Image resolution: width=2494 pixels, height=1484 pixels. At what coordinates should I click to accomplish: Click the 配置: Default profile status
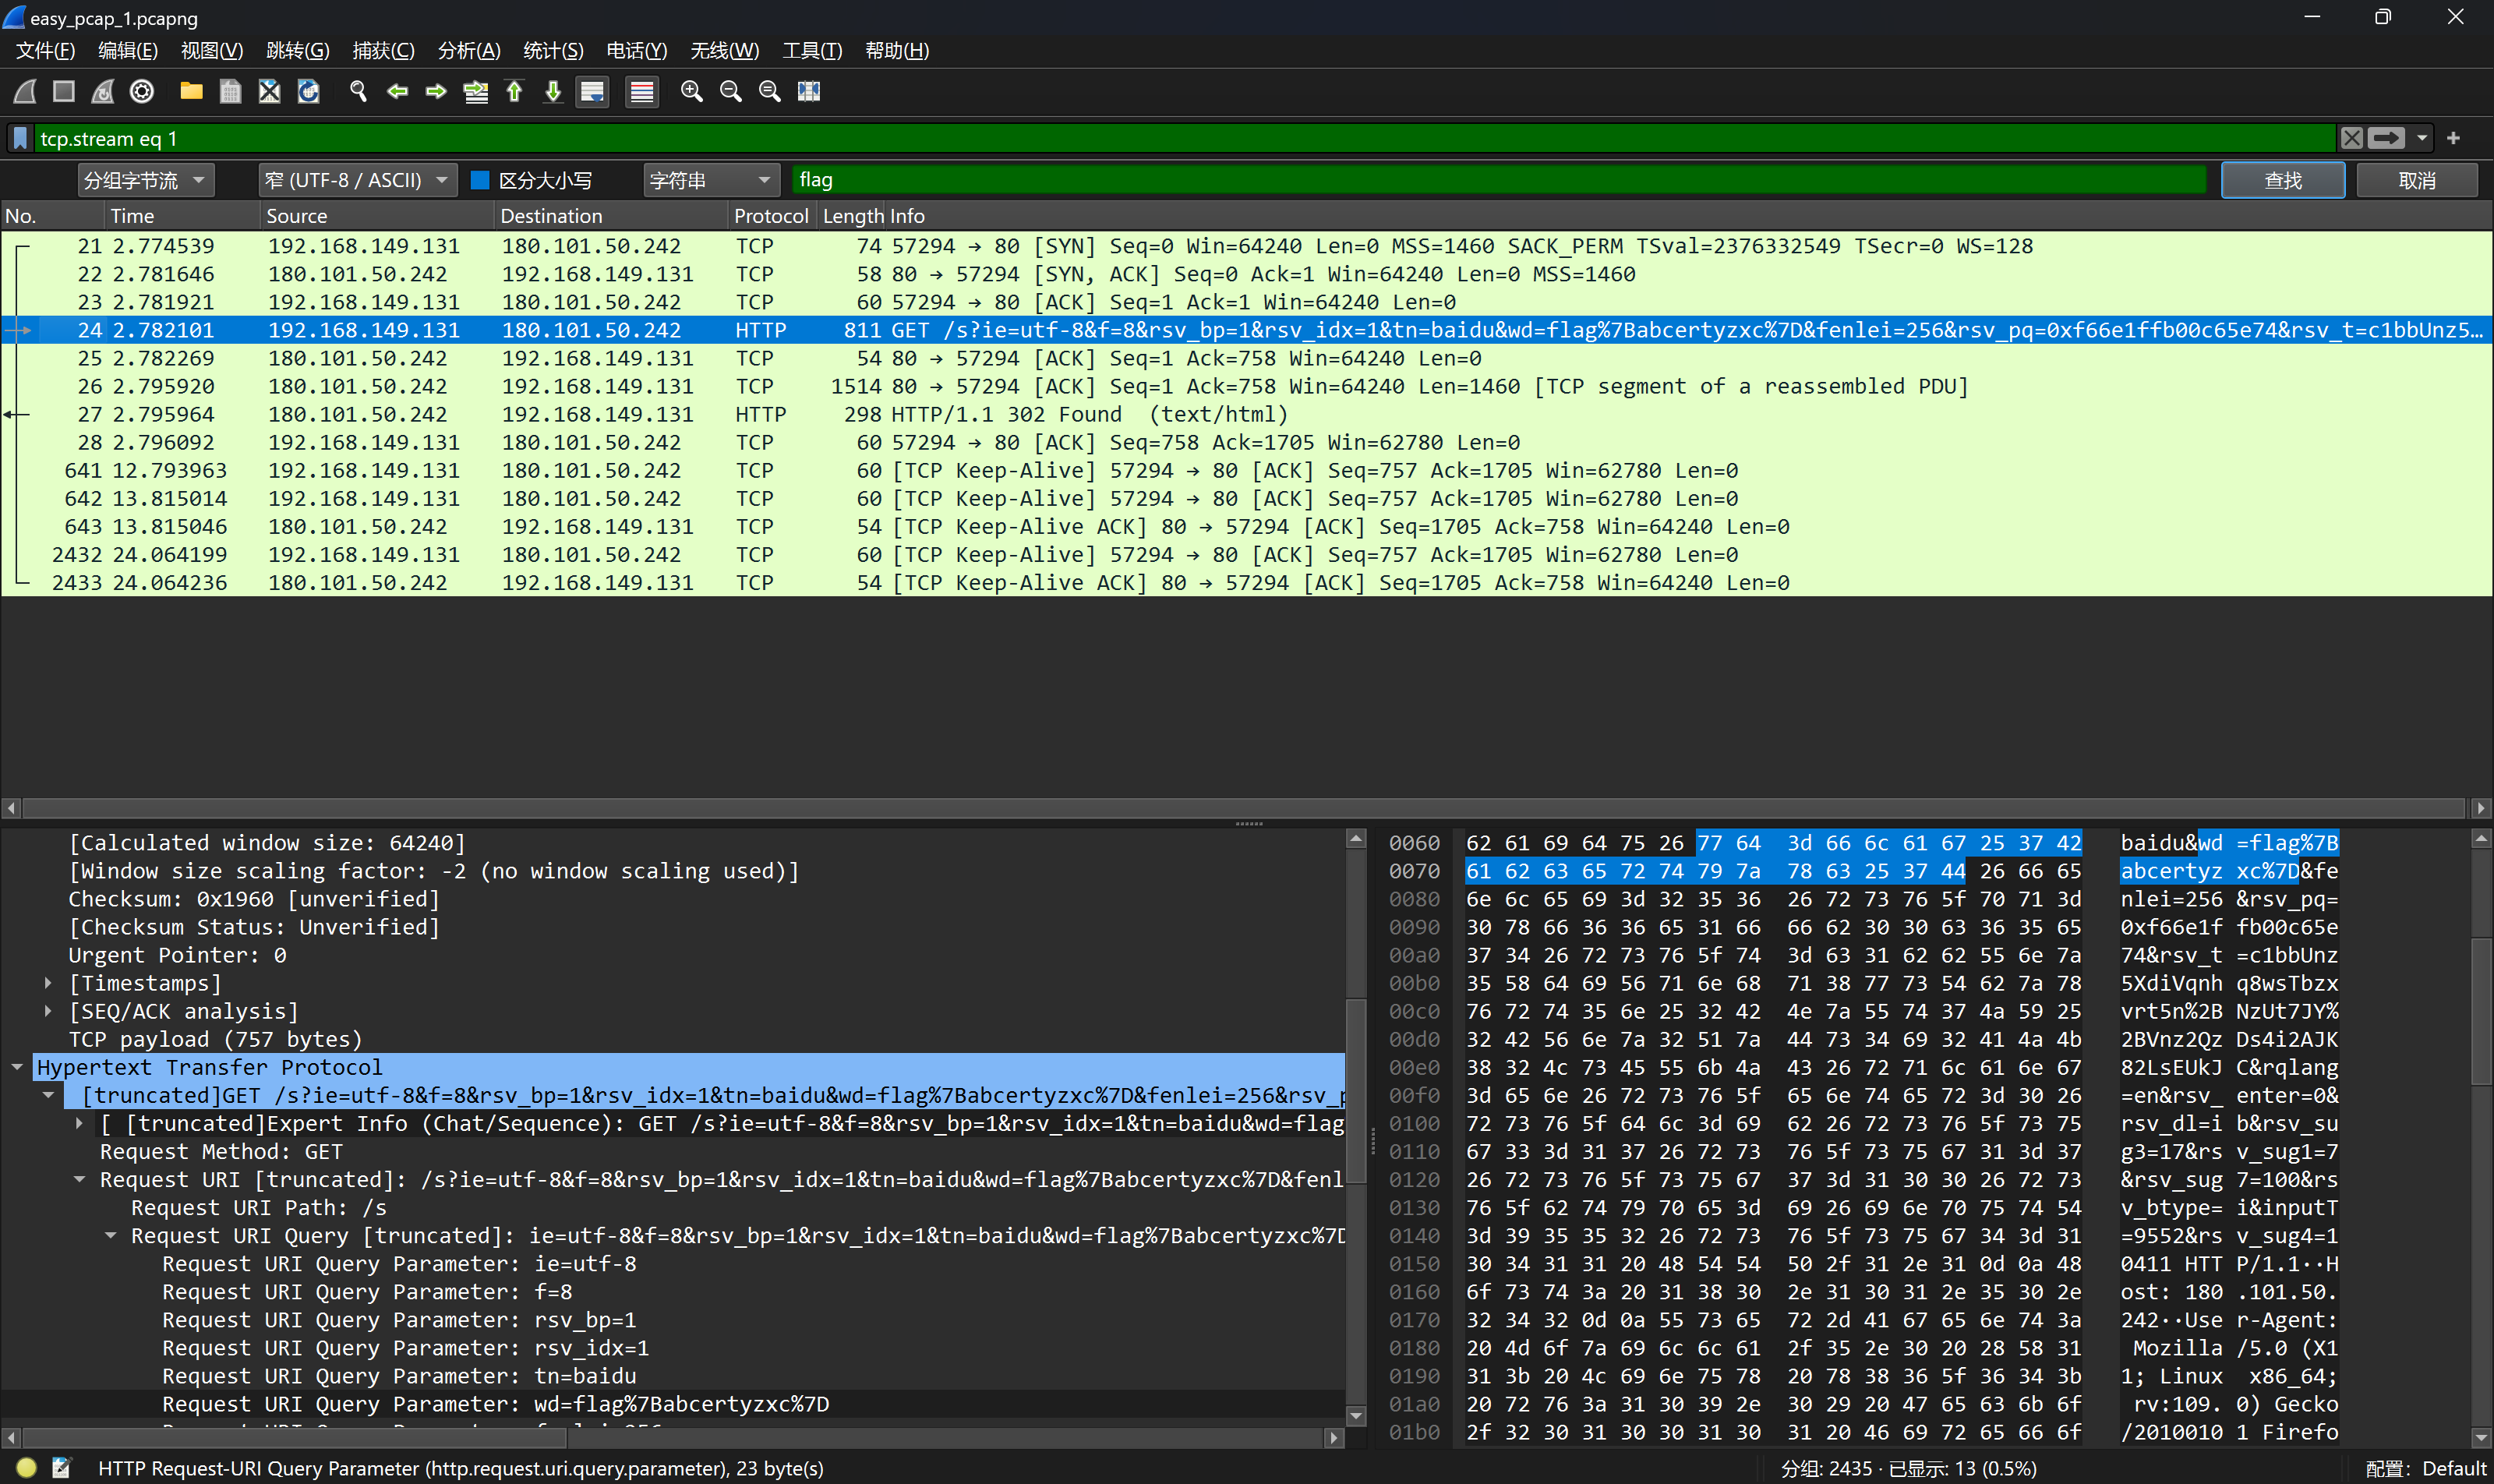(2425, 1468)
